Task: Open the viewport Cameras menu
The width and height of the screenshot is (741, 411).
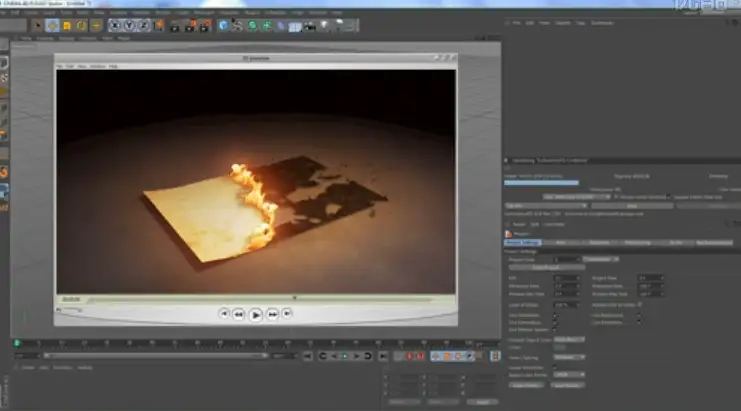Action: click(x=45, y=38)
